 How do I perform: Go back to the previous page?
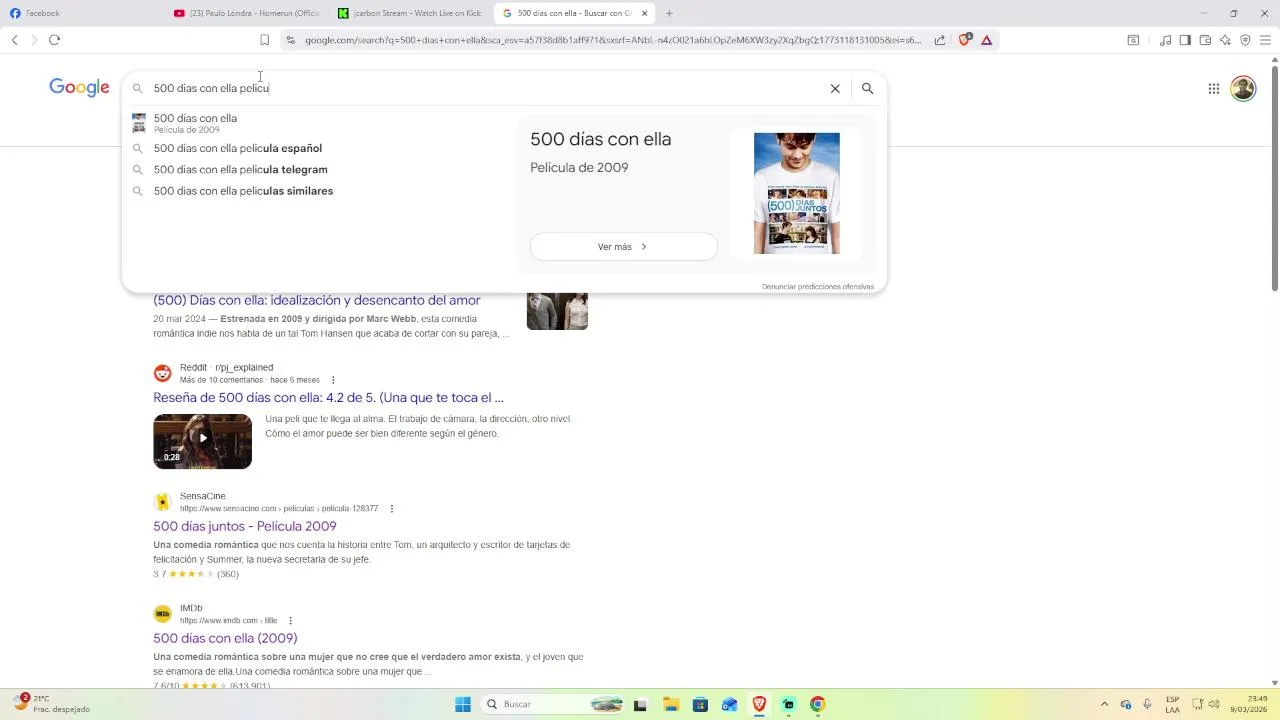coord(14,40)
